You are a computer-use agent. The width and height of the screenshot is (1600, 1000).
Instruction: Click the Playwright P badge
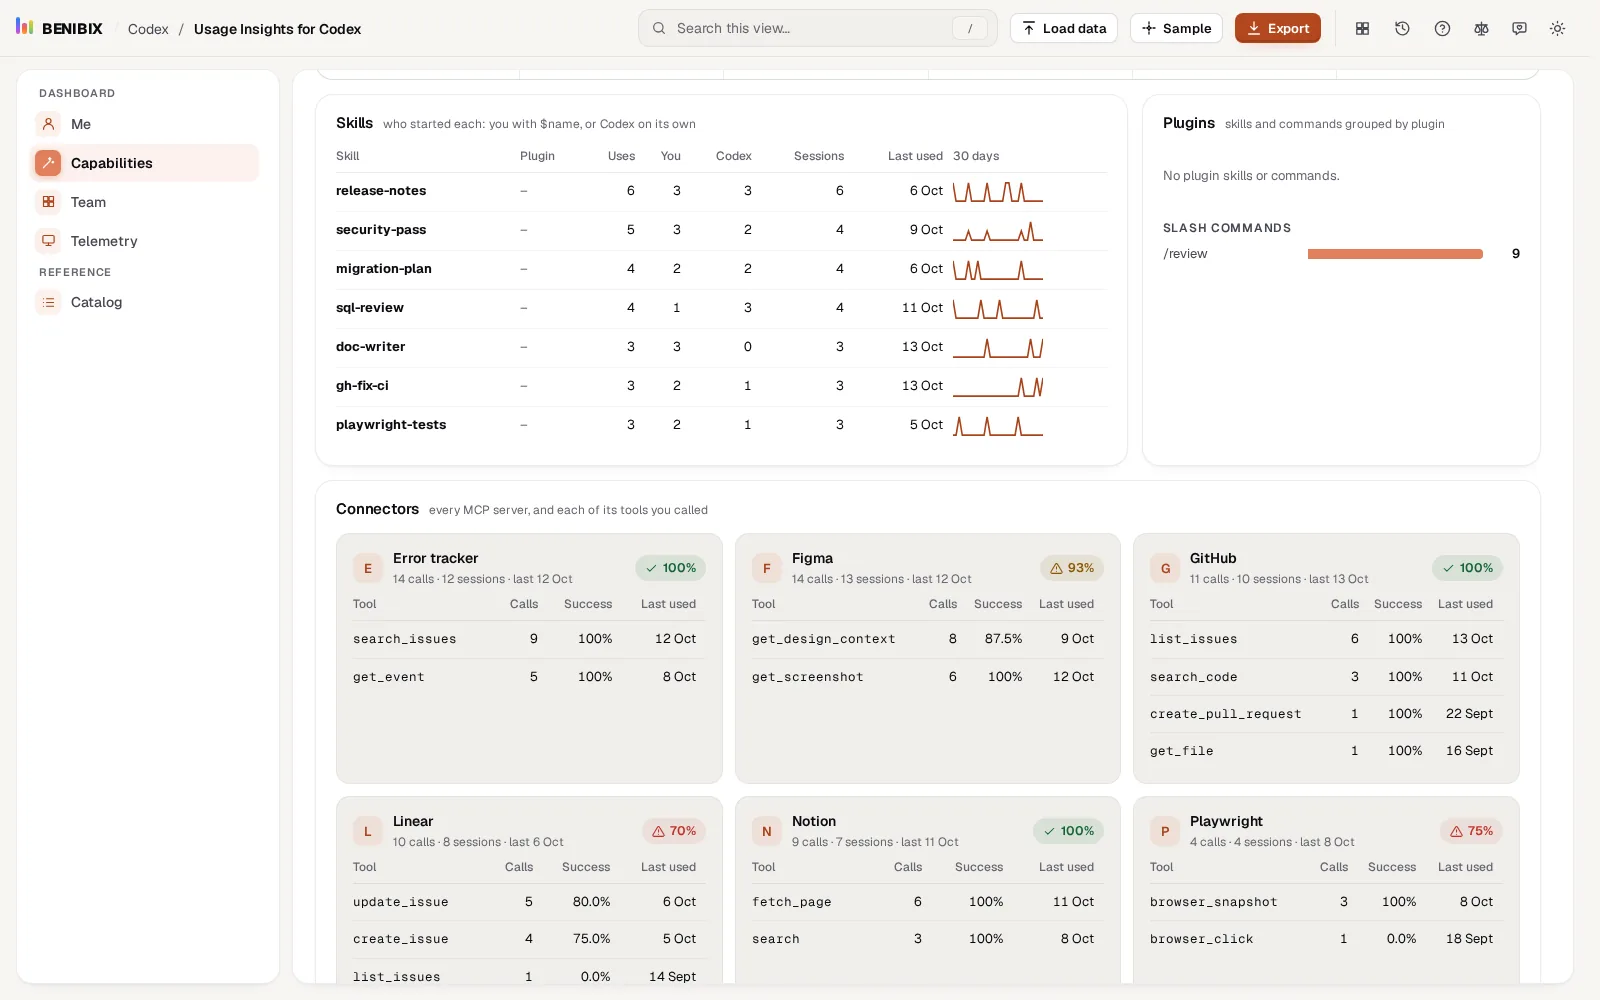point(1165,831)
